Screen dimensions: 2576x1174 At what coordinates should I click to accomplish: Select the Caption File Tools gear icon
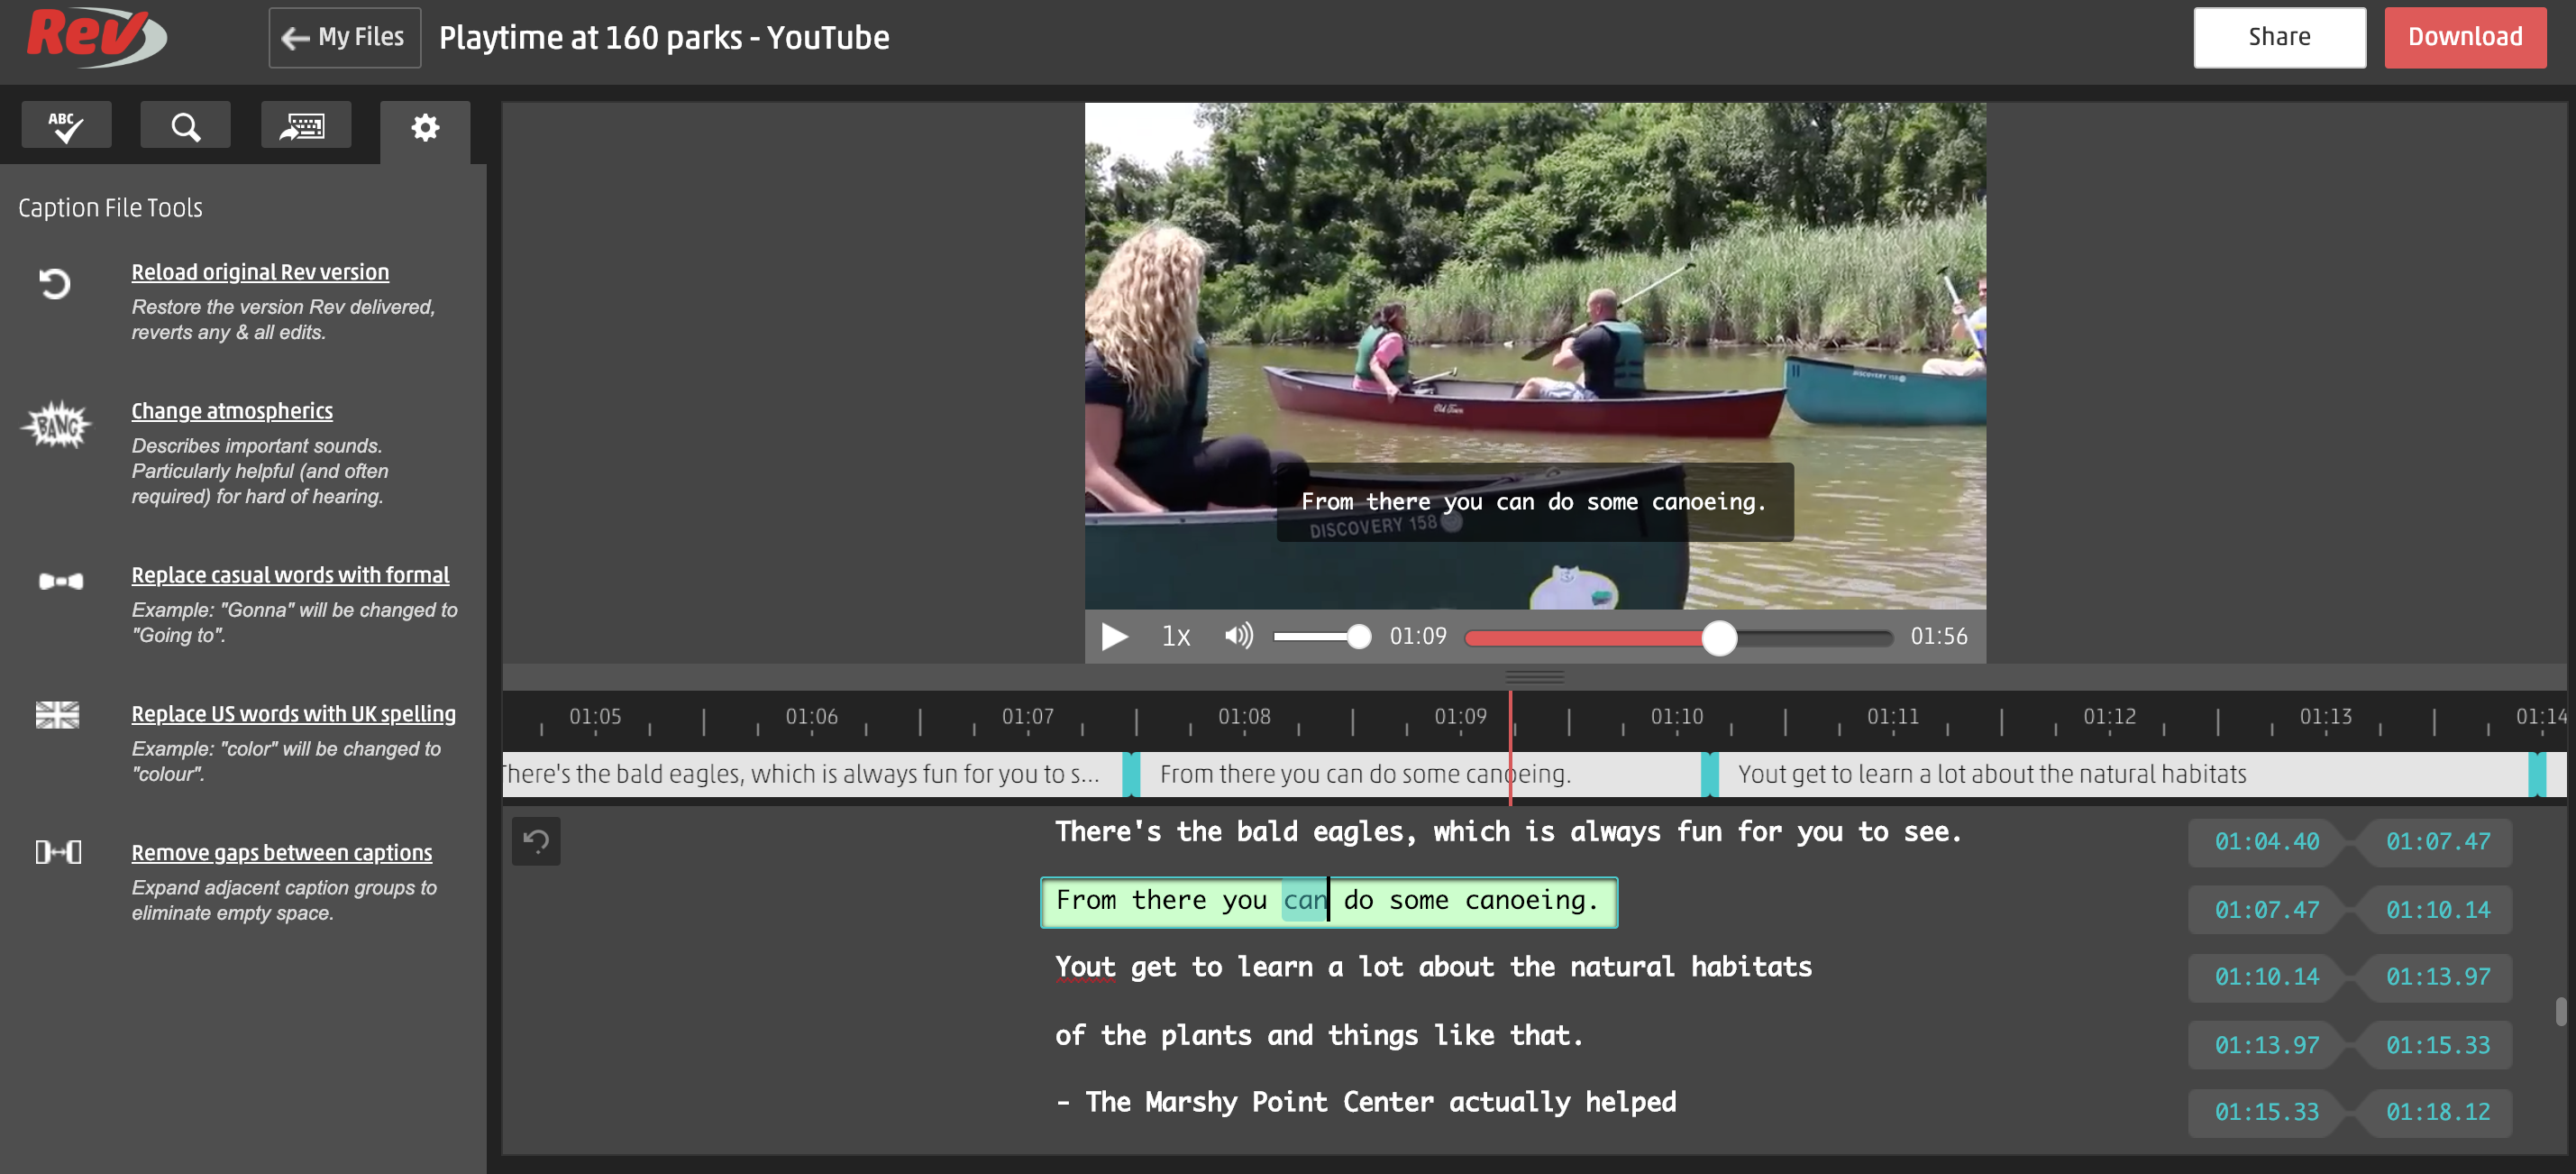(x=425, y=128)
